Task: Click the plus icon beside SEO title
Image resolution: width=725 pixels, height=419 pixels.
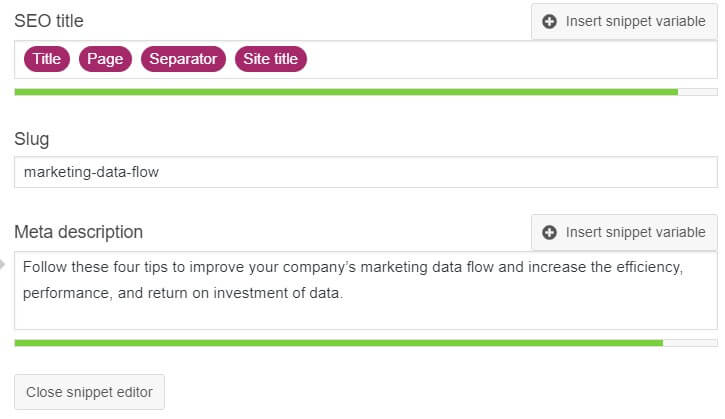Action: (x=549, y=21)
